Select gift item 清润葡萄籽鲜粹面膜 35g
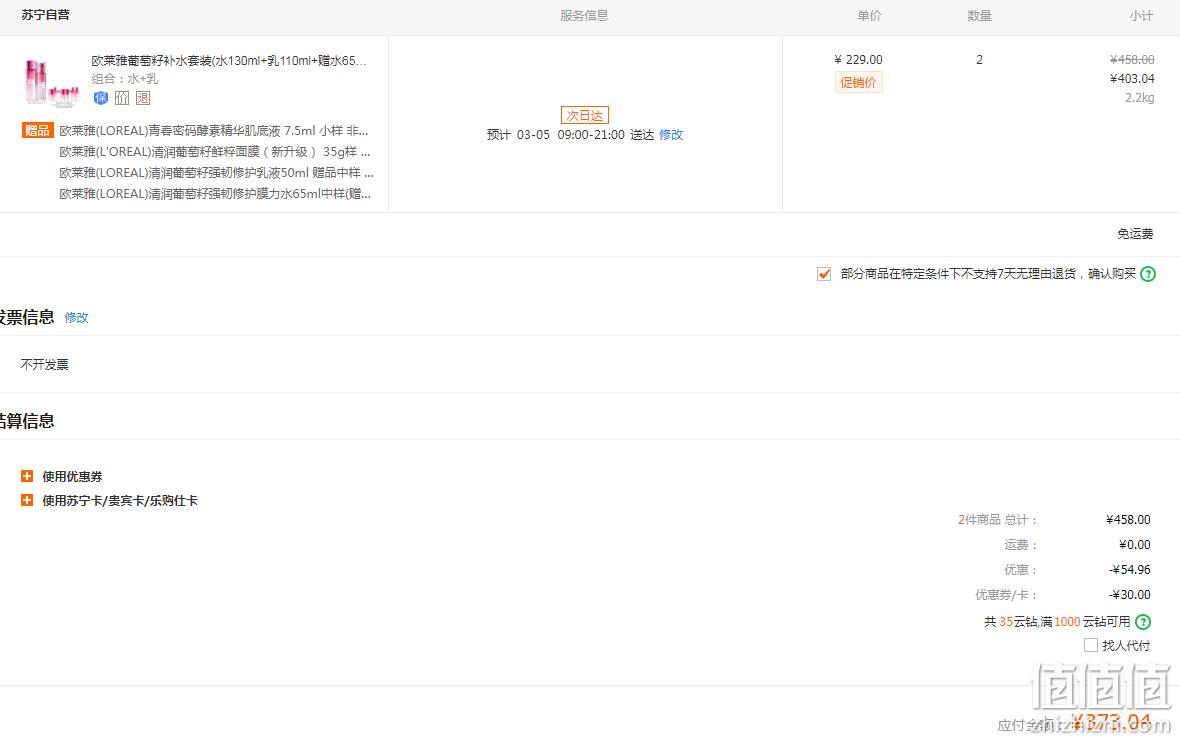Viewport: 1180px width, 742px height. pos(214,152)
